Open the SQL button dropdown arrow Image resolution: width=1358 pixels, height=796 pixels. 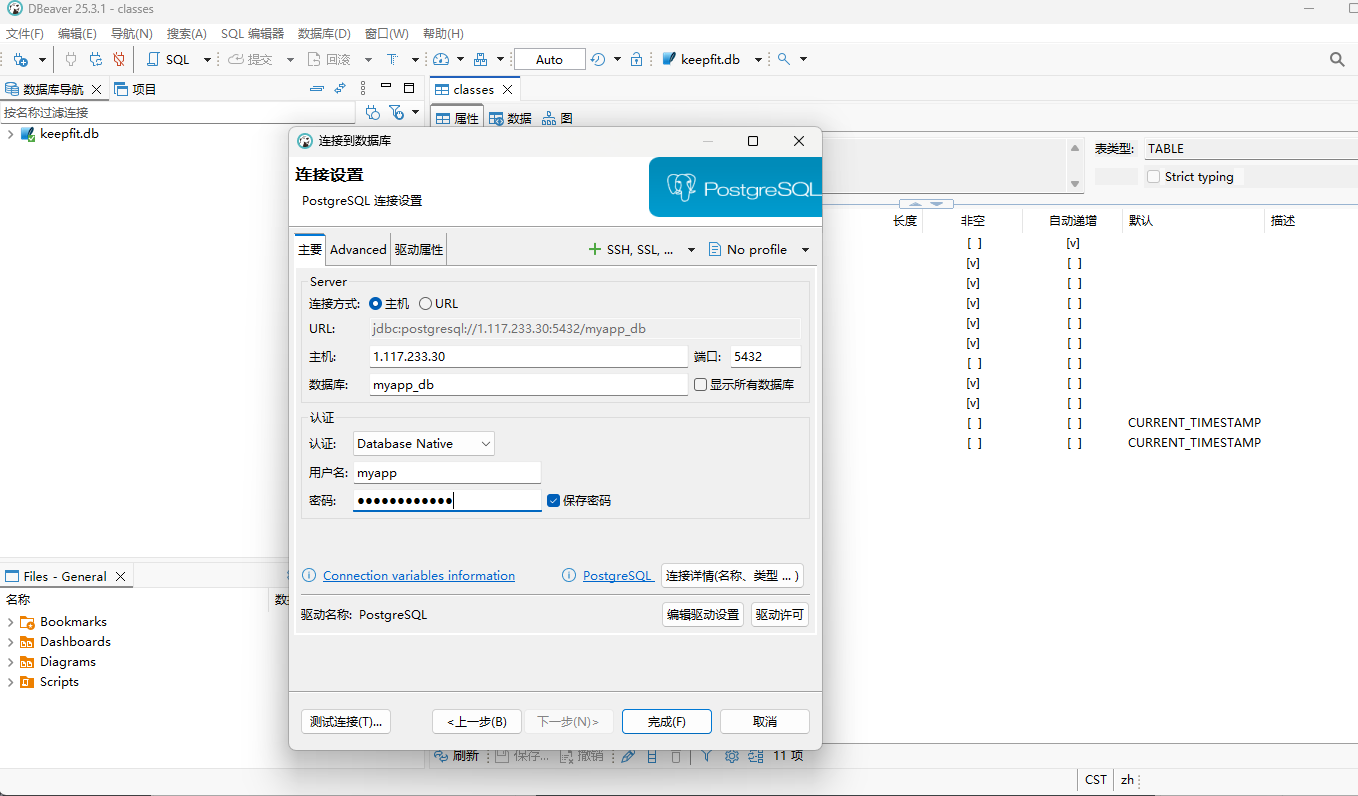(207, 60)
